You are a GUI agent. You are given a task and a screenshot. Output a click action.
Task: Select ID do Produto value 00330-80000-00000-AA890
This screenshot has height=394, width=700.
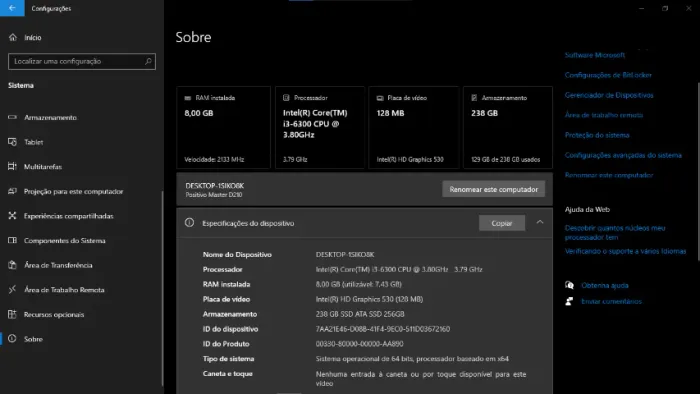pyautogui.click(x=359, y=344)
